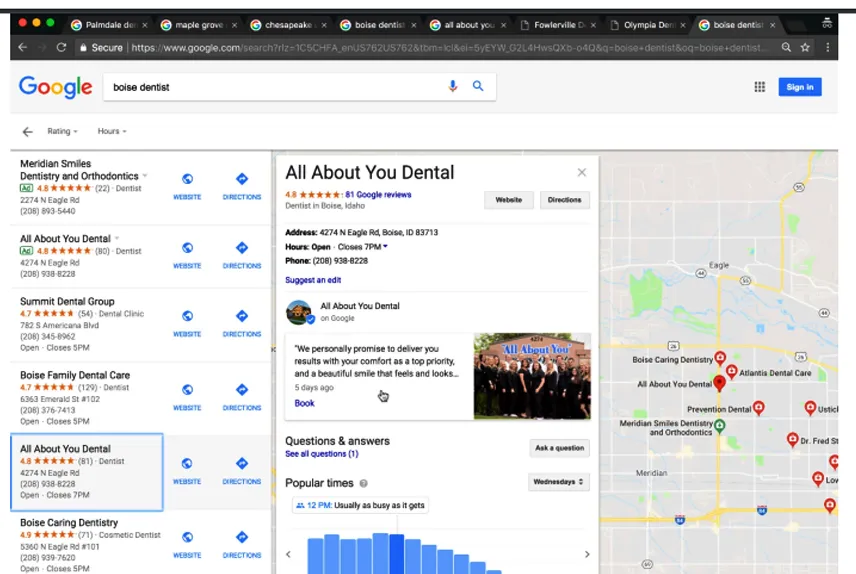Open Website for Meridian Smiles listing
The width and height of the screenshot is (856, 574).
coord(187,186)
